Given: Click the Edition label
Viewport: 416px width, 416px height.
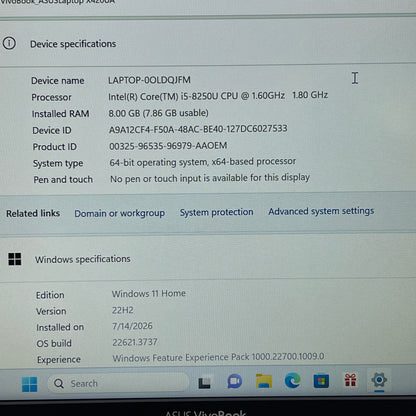Looking at the screenshot, I should click(x=50, y=295).
